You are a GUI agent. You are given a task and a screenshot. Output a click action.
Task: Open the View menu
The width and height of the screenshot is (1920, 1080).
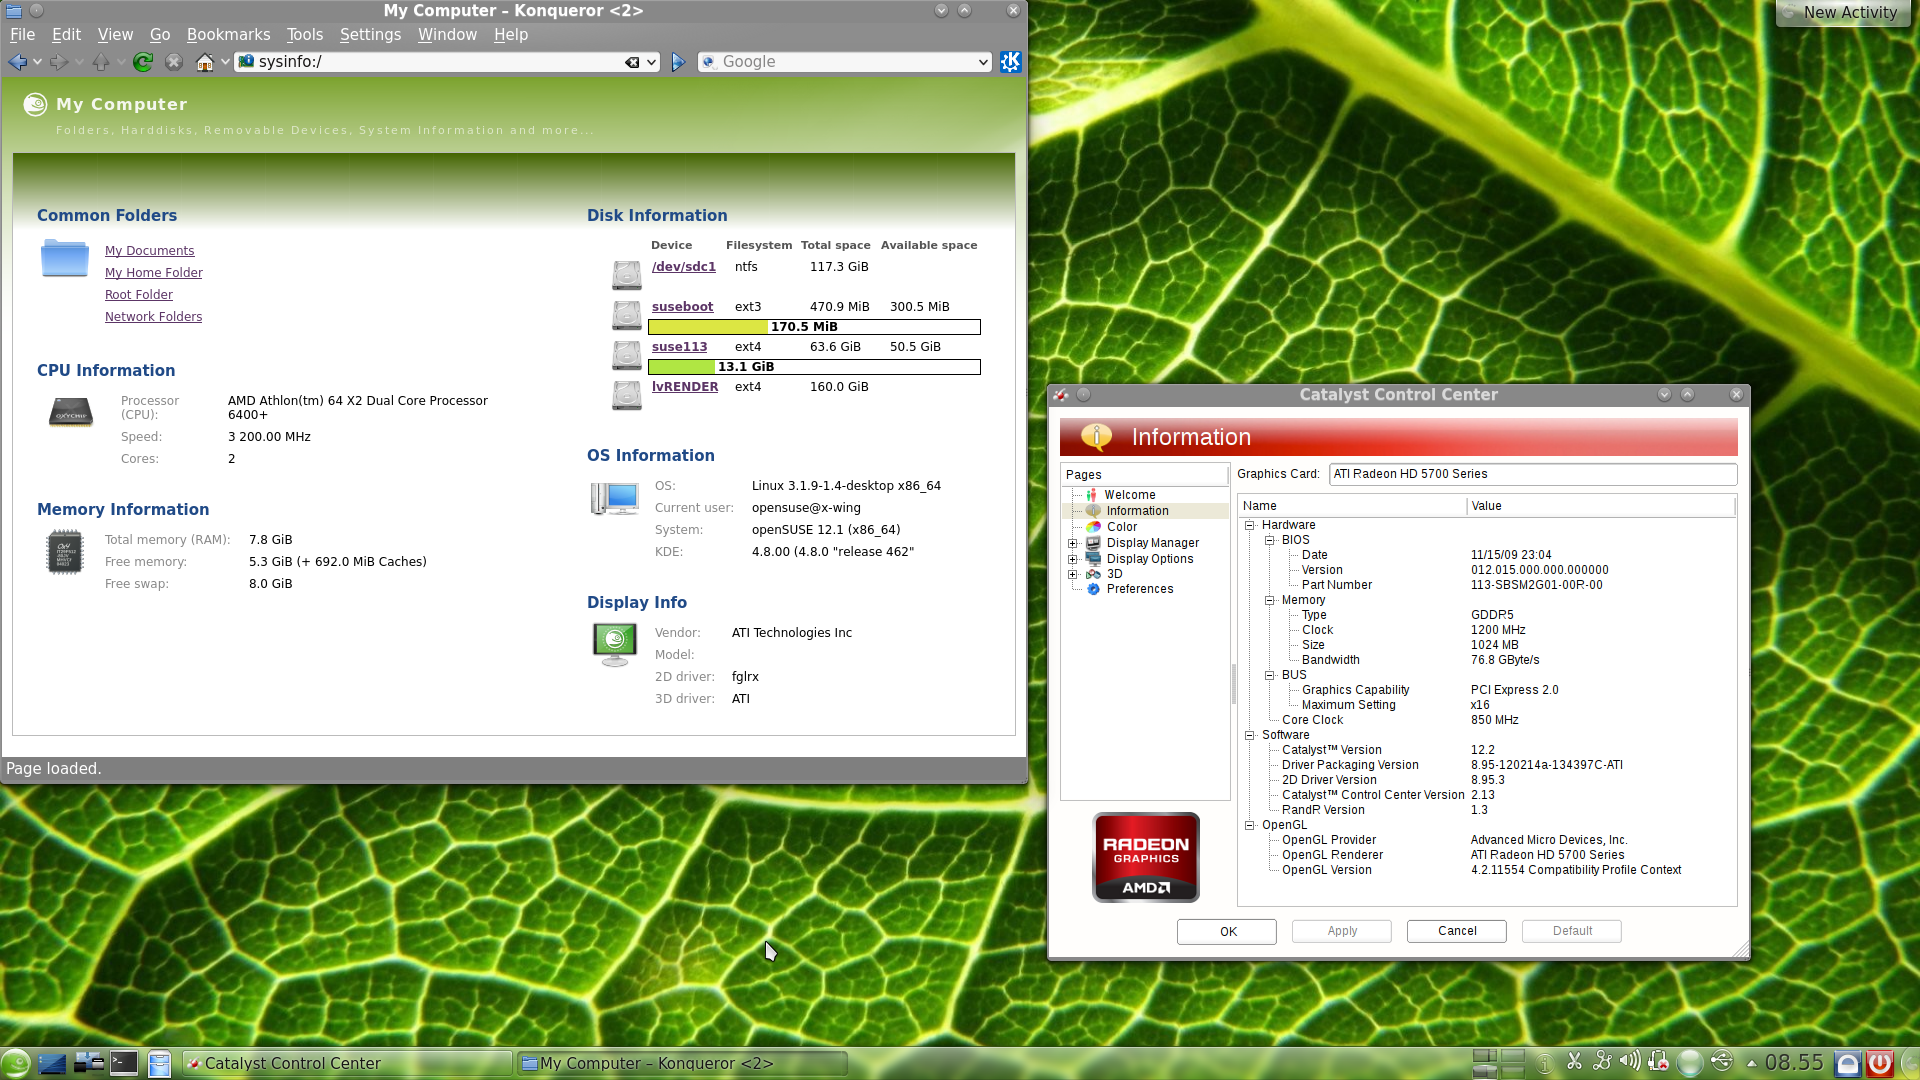pos(115,34)
